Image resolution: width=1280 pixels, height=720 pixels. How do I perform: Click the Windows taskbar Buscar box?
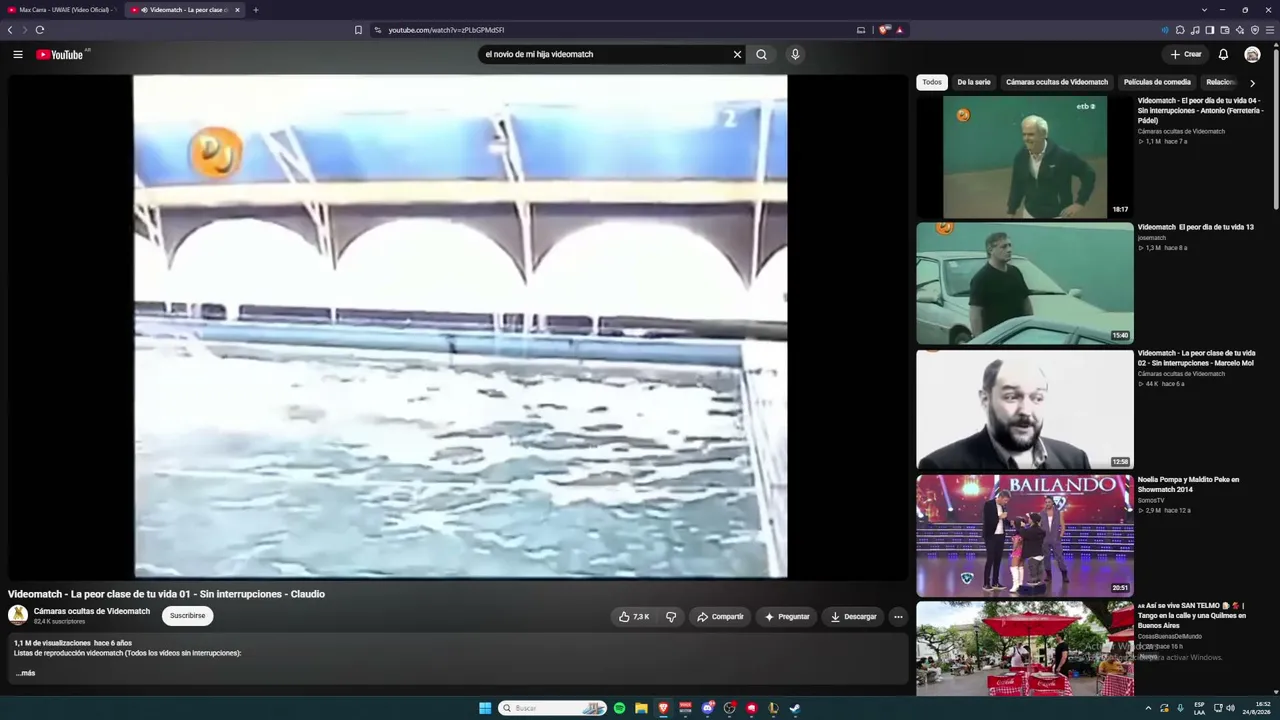click(x=552, y=708)
